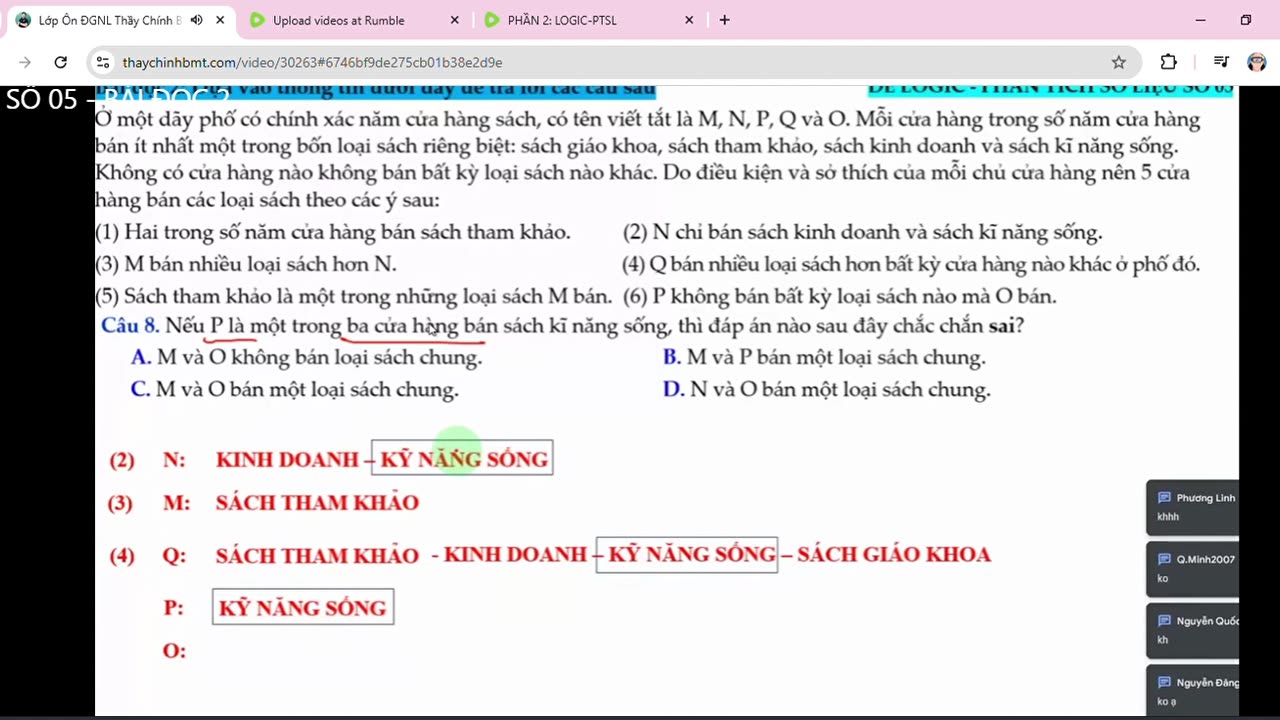This screenshot has height=720, width=1280.
Task: Click condition (4) Q bán nhiều loại sách hơn
Action: [x=911, y=265]
